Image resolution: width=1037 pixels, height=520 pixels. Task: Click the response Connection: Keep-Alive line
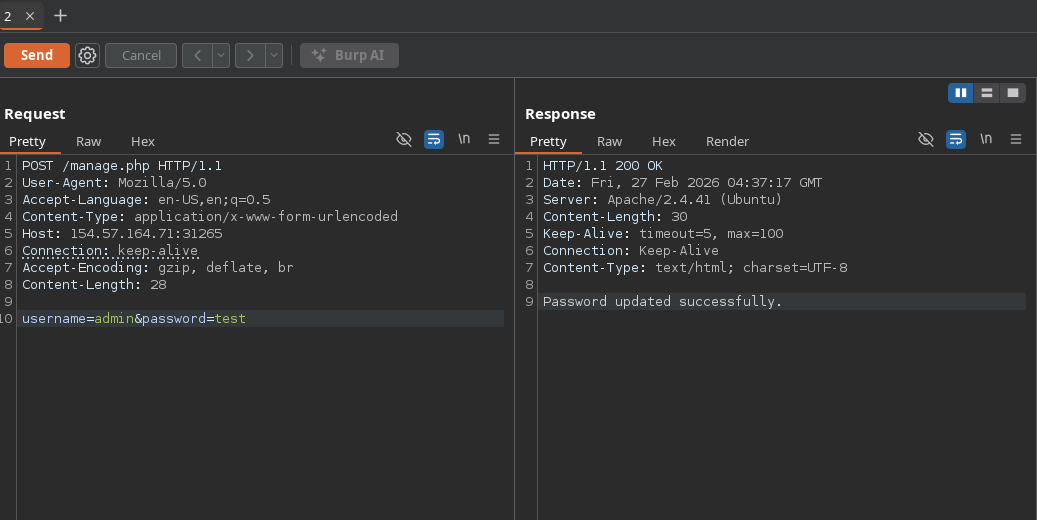coord(631,251)
